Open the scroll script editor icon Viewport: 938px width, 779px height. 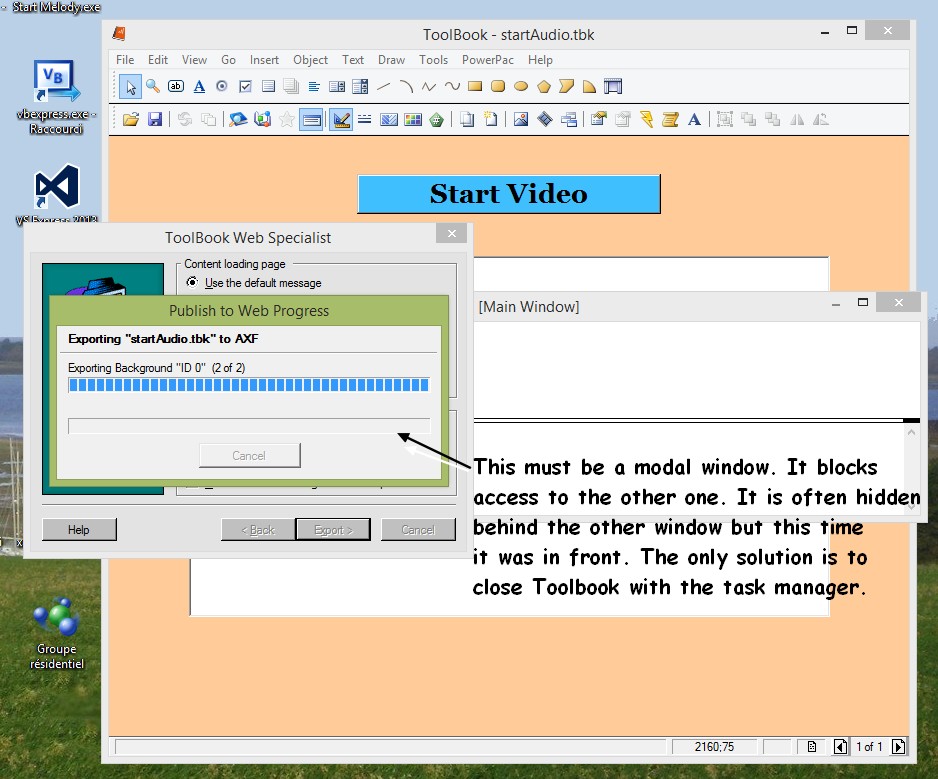(x=670, y=120)
